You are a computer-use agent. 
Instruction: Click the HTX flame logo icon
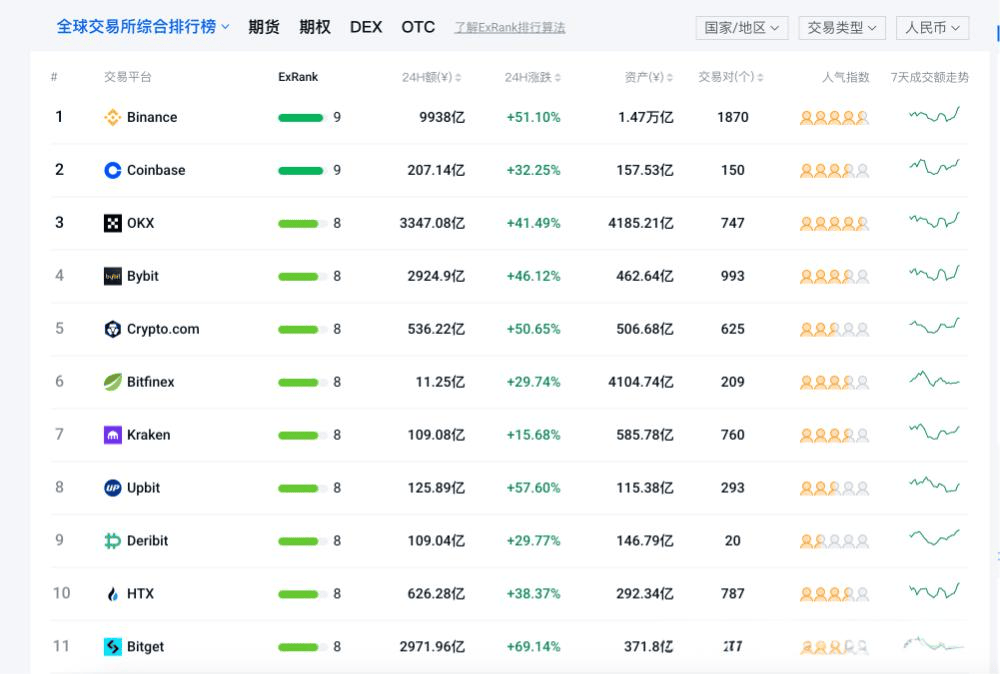coord(113,594)
